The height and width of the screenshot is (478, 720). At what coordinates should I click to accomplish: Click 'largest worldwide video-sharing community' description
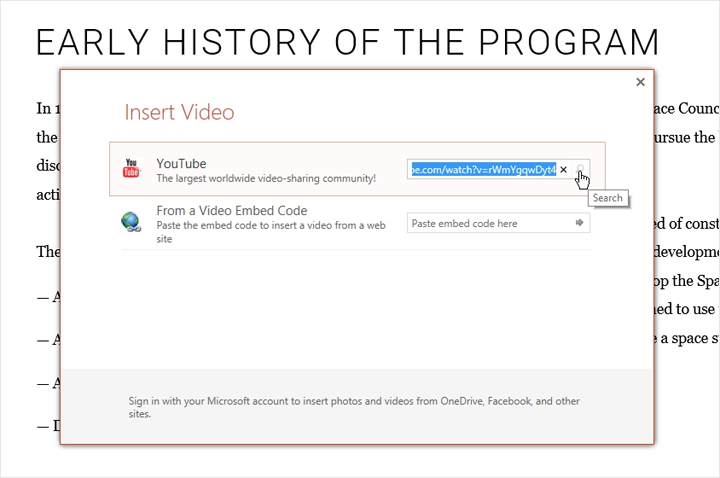click(x=265, y=178)
